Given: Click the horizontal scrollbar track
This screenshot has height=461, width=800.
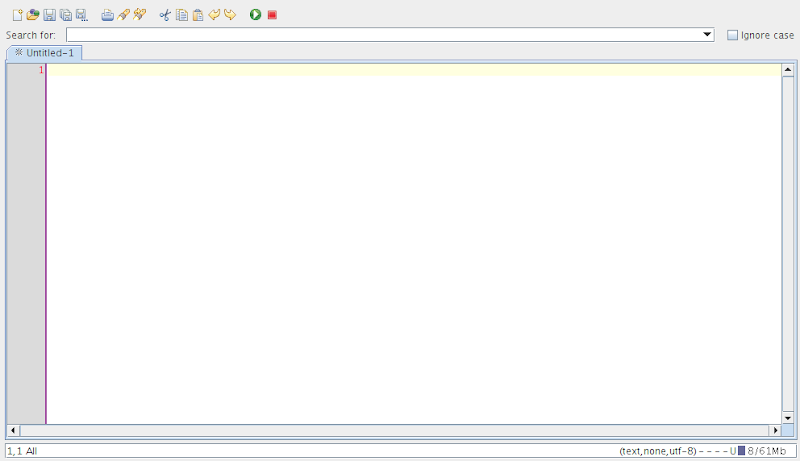Looking at the screenshot, I should [394, 430].
